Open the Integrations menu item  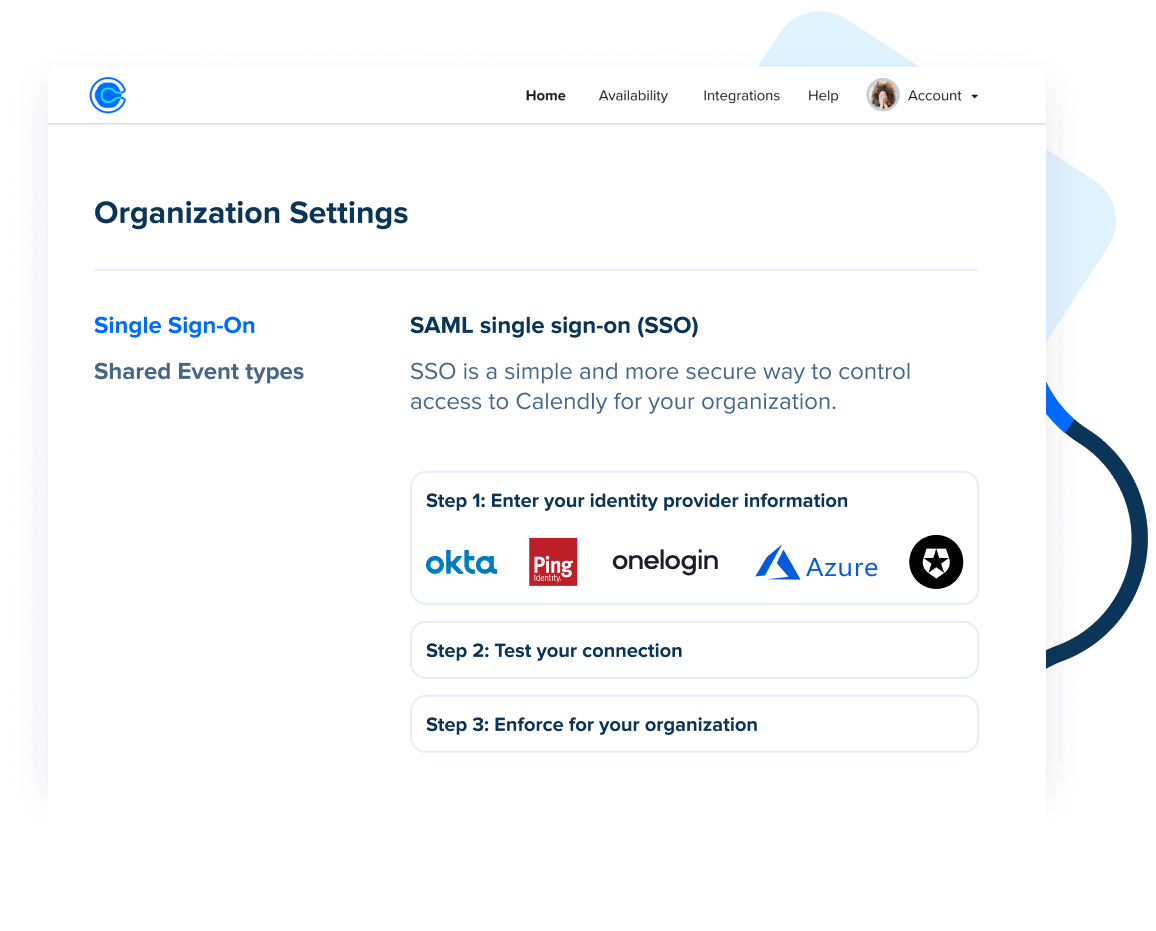point(742,95)
